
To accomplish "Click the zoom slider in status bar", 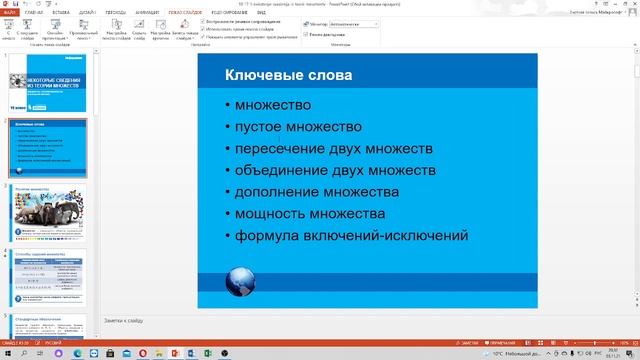I will point(594,343).
